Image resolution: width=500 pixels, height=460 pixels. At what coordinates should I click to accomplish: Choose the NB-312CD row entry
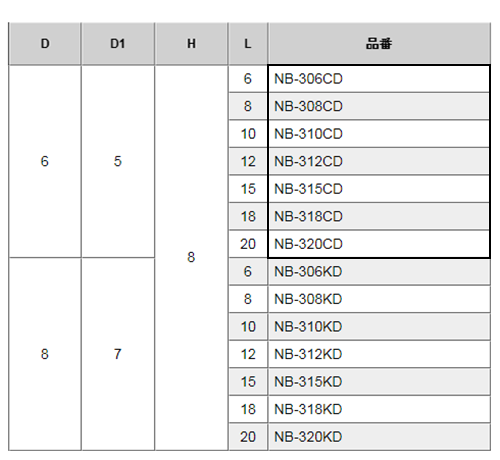(x=379, y=162)
